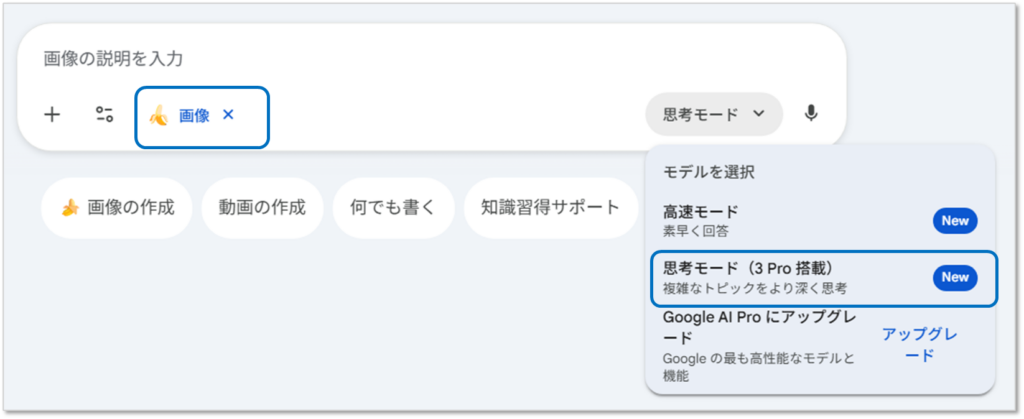Click the 画像 label in the selected chip

click(194, 115)
